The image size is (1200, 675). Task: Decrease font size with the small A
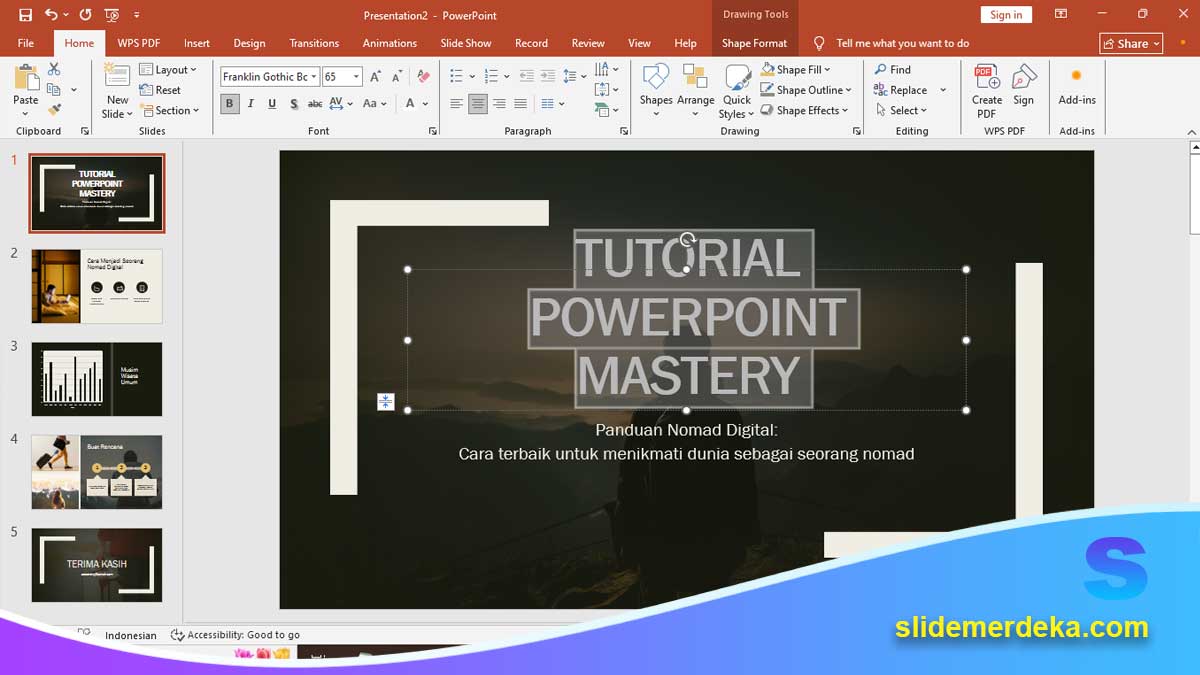click(395, 76)
